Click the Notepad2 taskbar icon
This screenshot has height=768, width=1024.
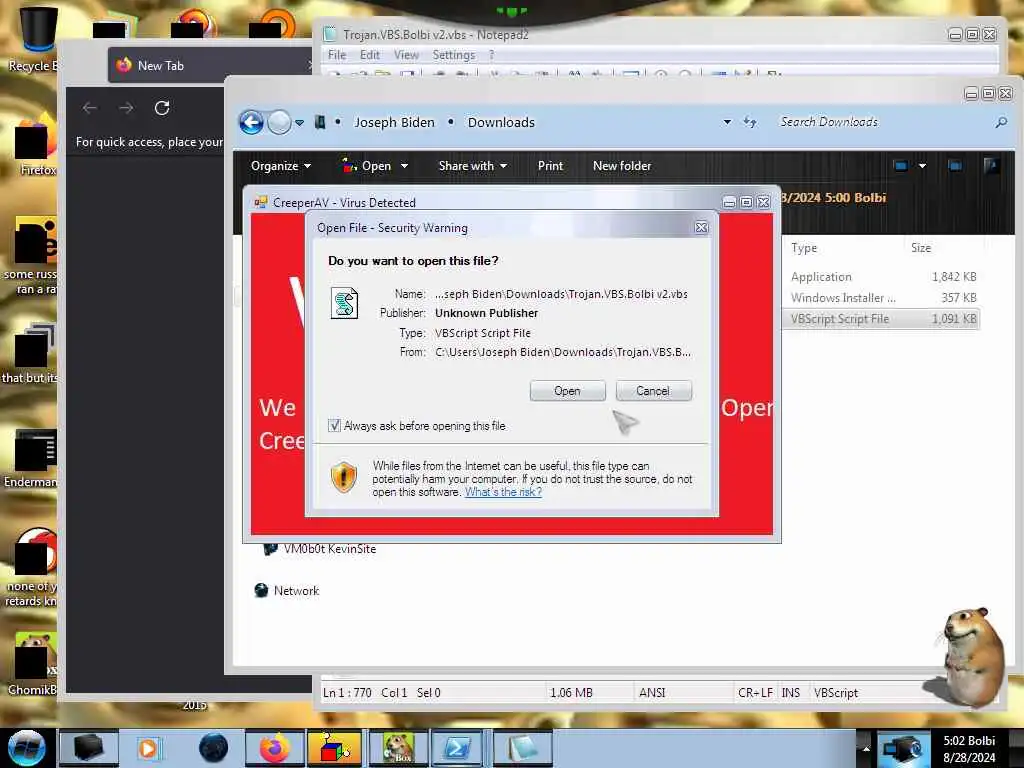tap(520, 748)
